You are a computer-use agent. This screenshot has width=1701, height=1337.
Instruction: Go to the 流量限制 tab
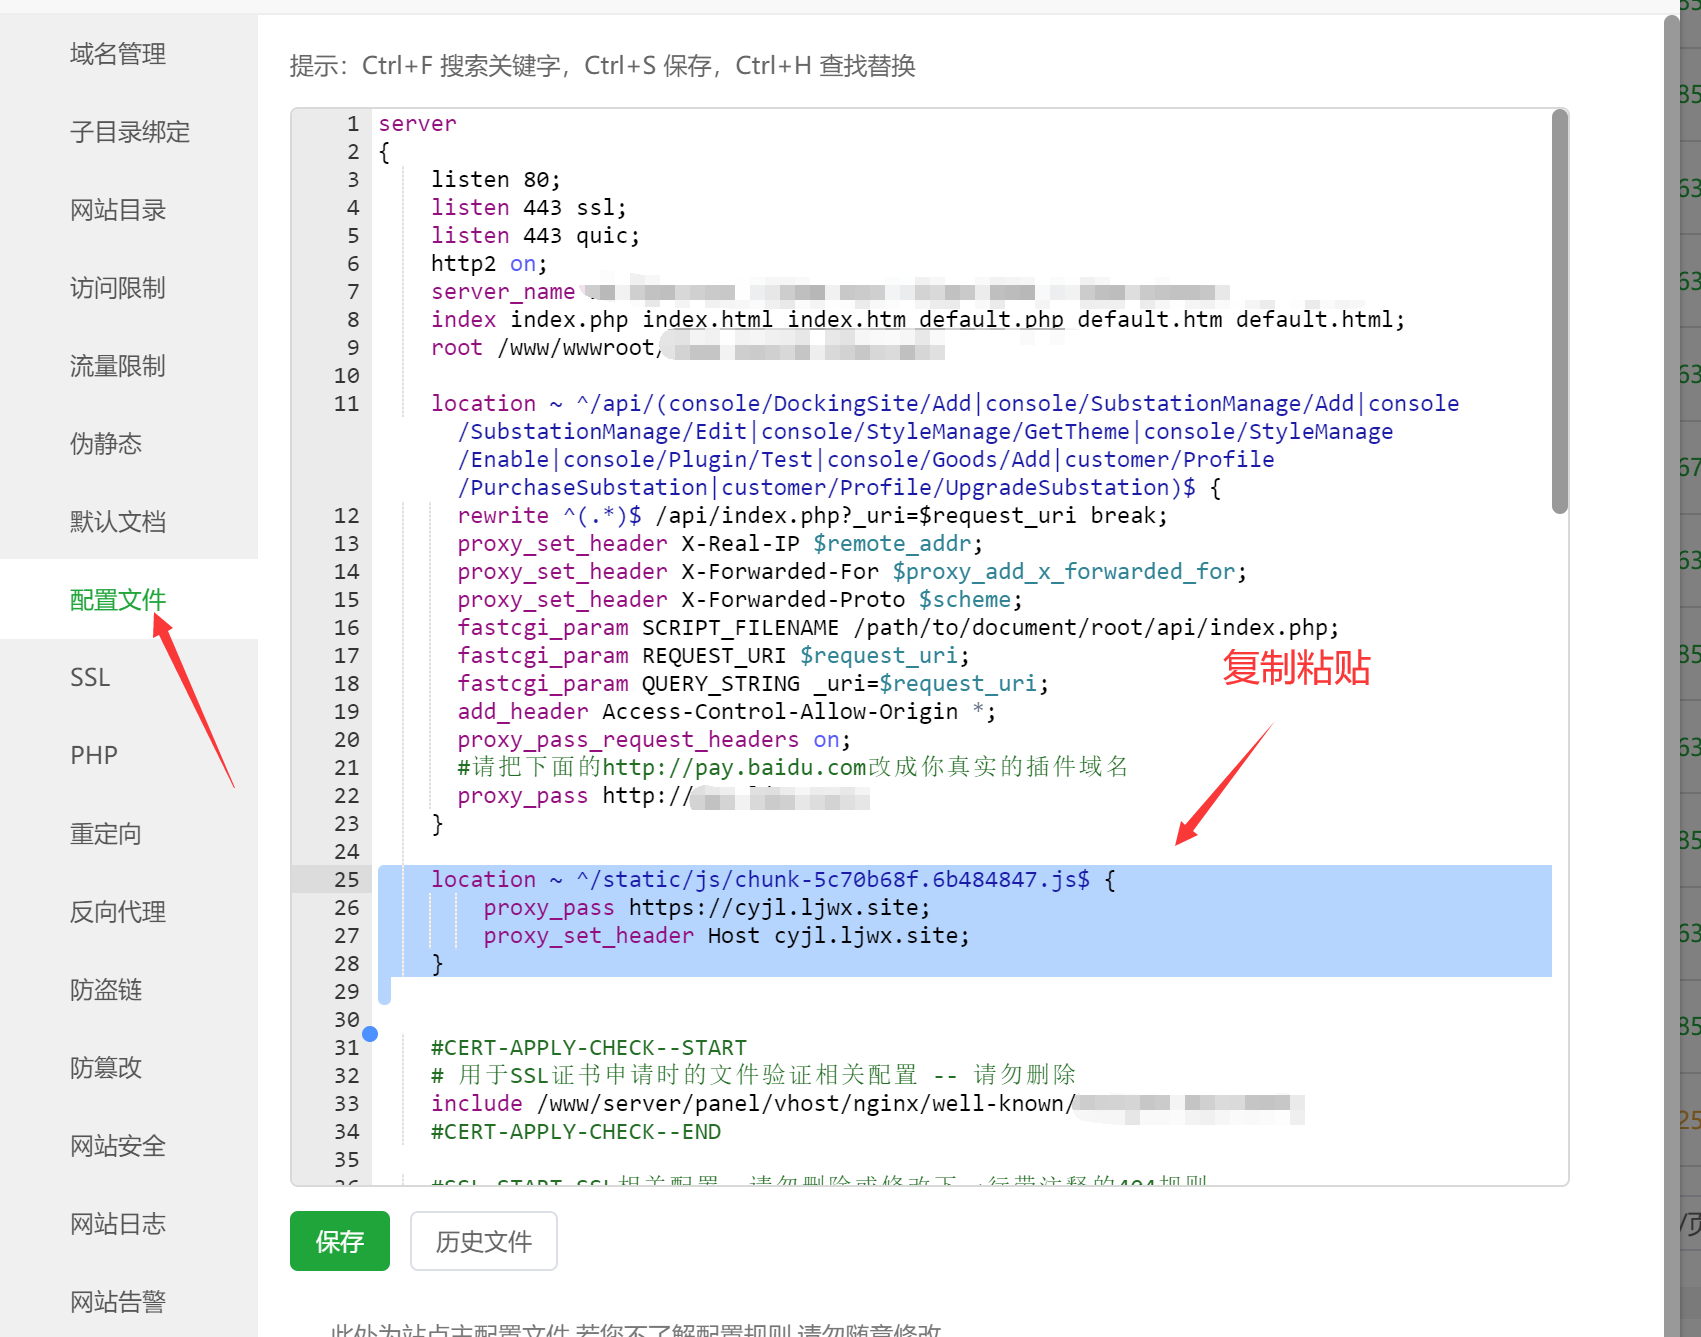point(118,366)
